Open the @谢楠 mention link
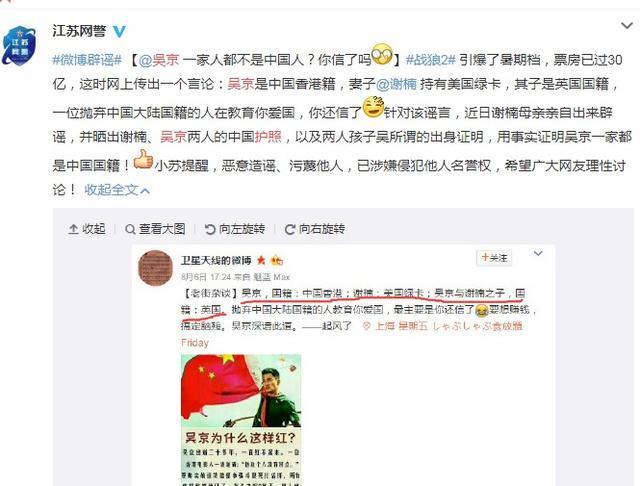Viewport: 640px width, 486px height. coord(396,84)
